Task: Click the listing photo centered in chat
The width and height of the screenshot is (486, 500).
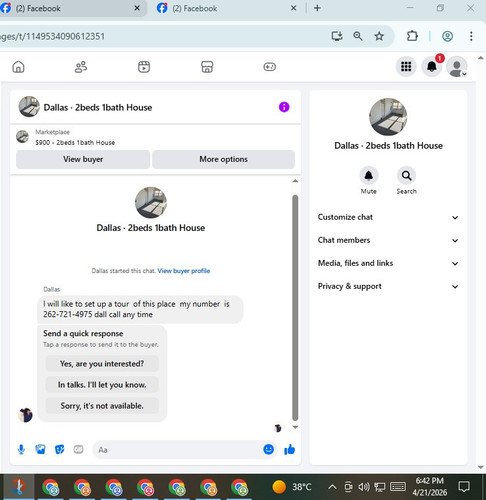Action: coord(151,203)
